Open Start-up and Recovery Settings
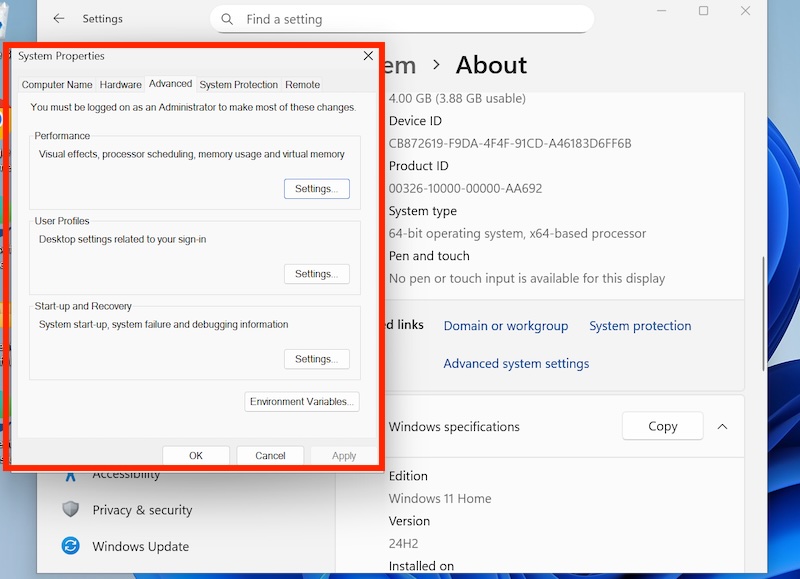The width and height of the screenshot is (800, 579). (x=316, y=359)
